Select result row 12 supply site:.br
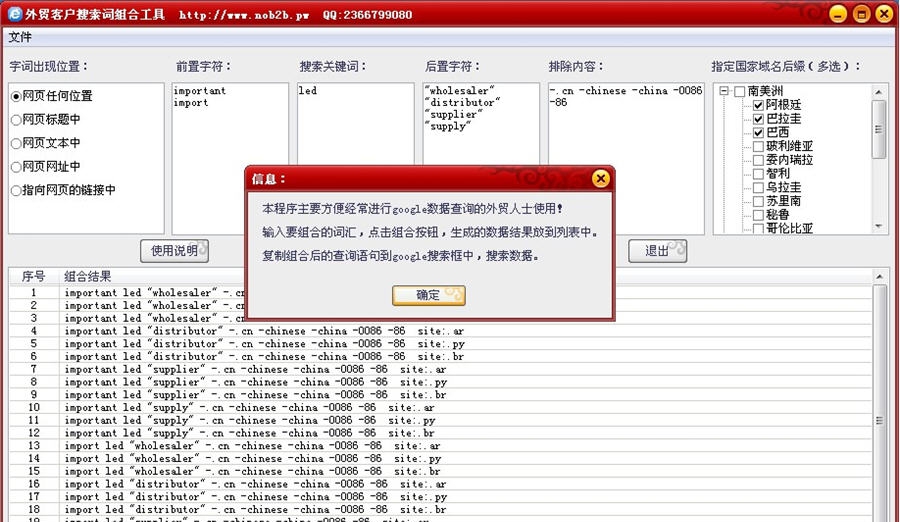 [x=440, y=433]
